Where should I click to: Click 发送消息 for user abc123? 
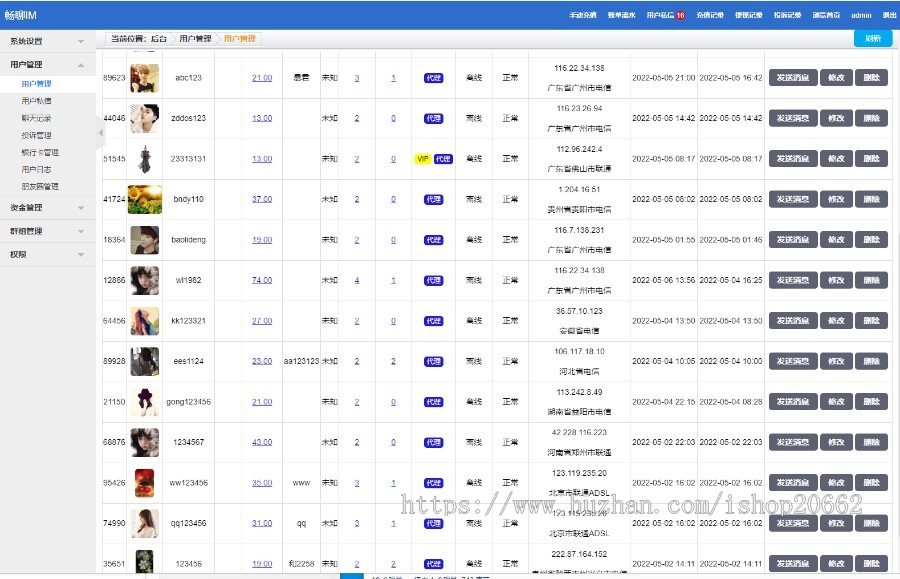(x=793, y=78)
